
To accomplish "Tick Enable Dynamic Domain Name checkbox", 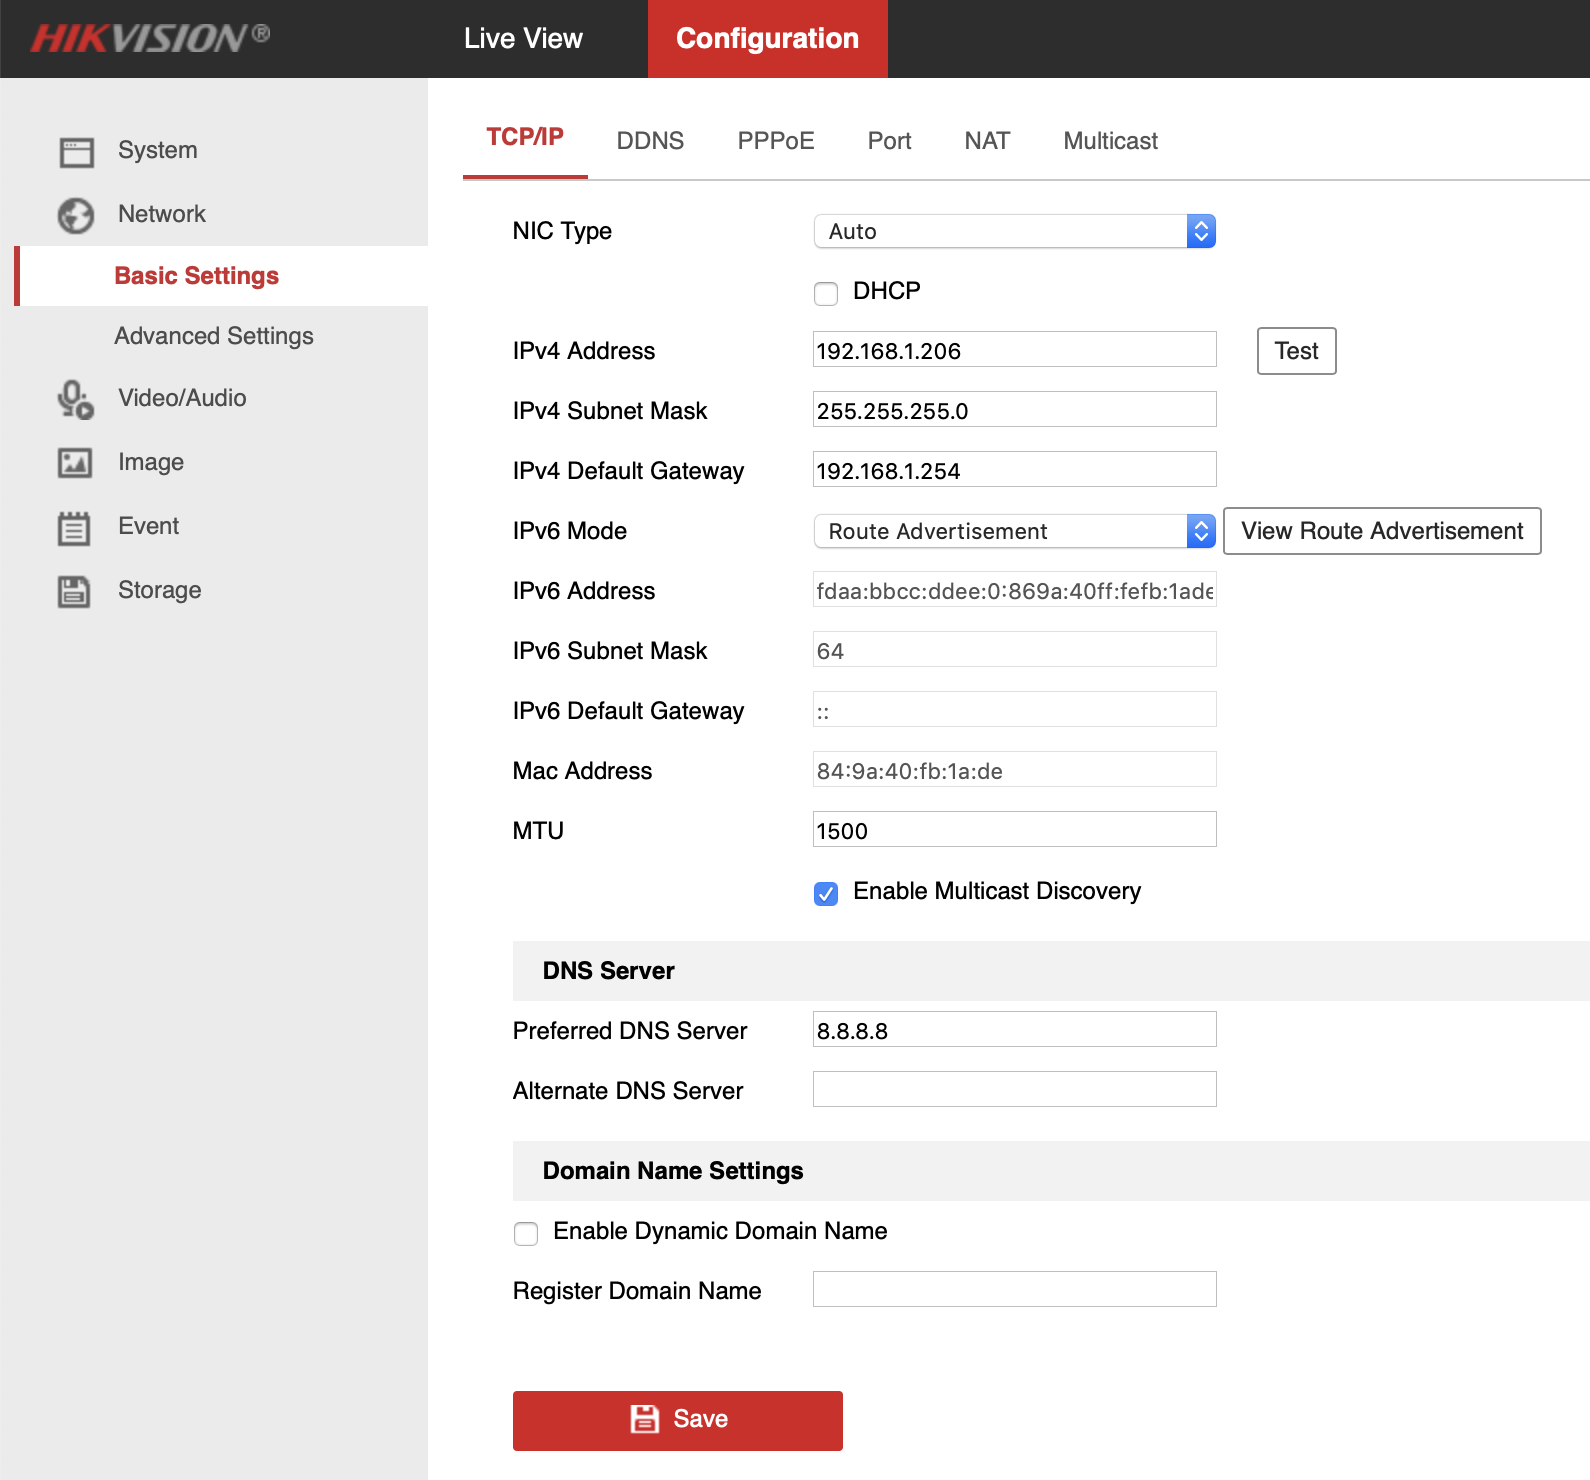I will [x=526, y=1233].
